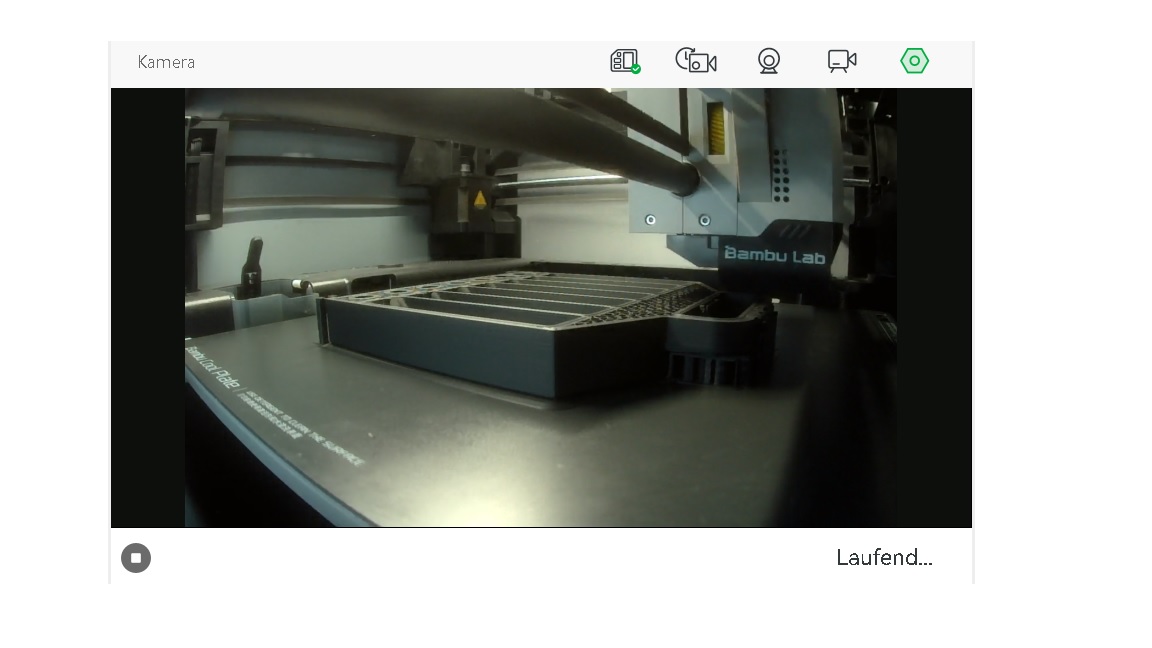Select the webcam camera icon
The image size is (1152, 648).
[768, 62]
